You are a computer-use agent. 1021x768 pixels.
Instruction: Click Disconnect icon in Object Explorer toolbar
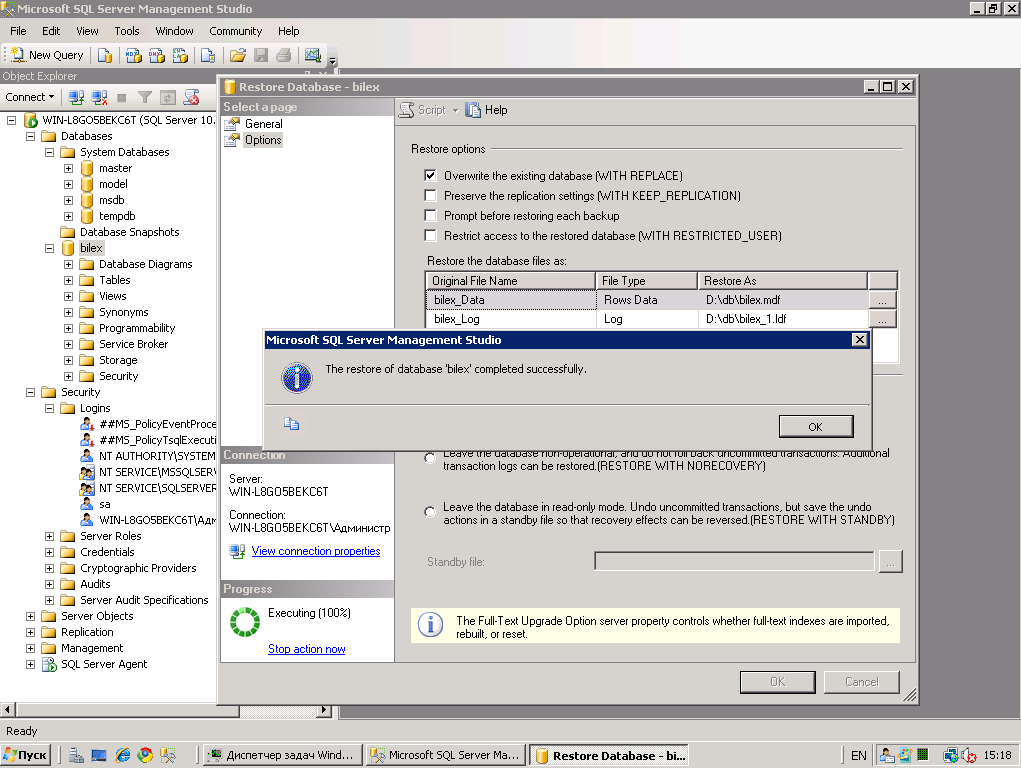point(99,98)
